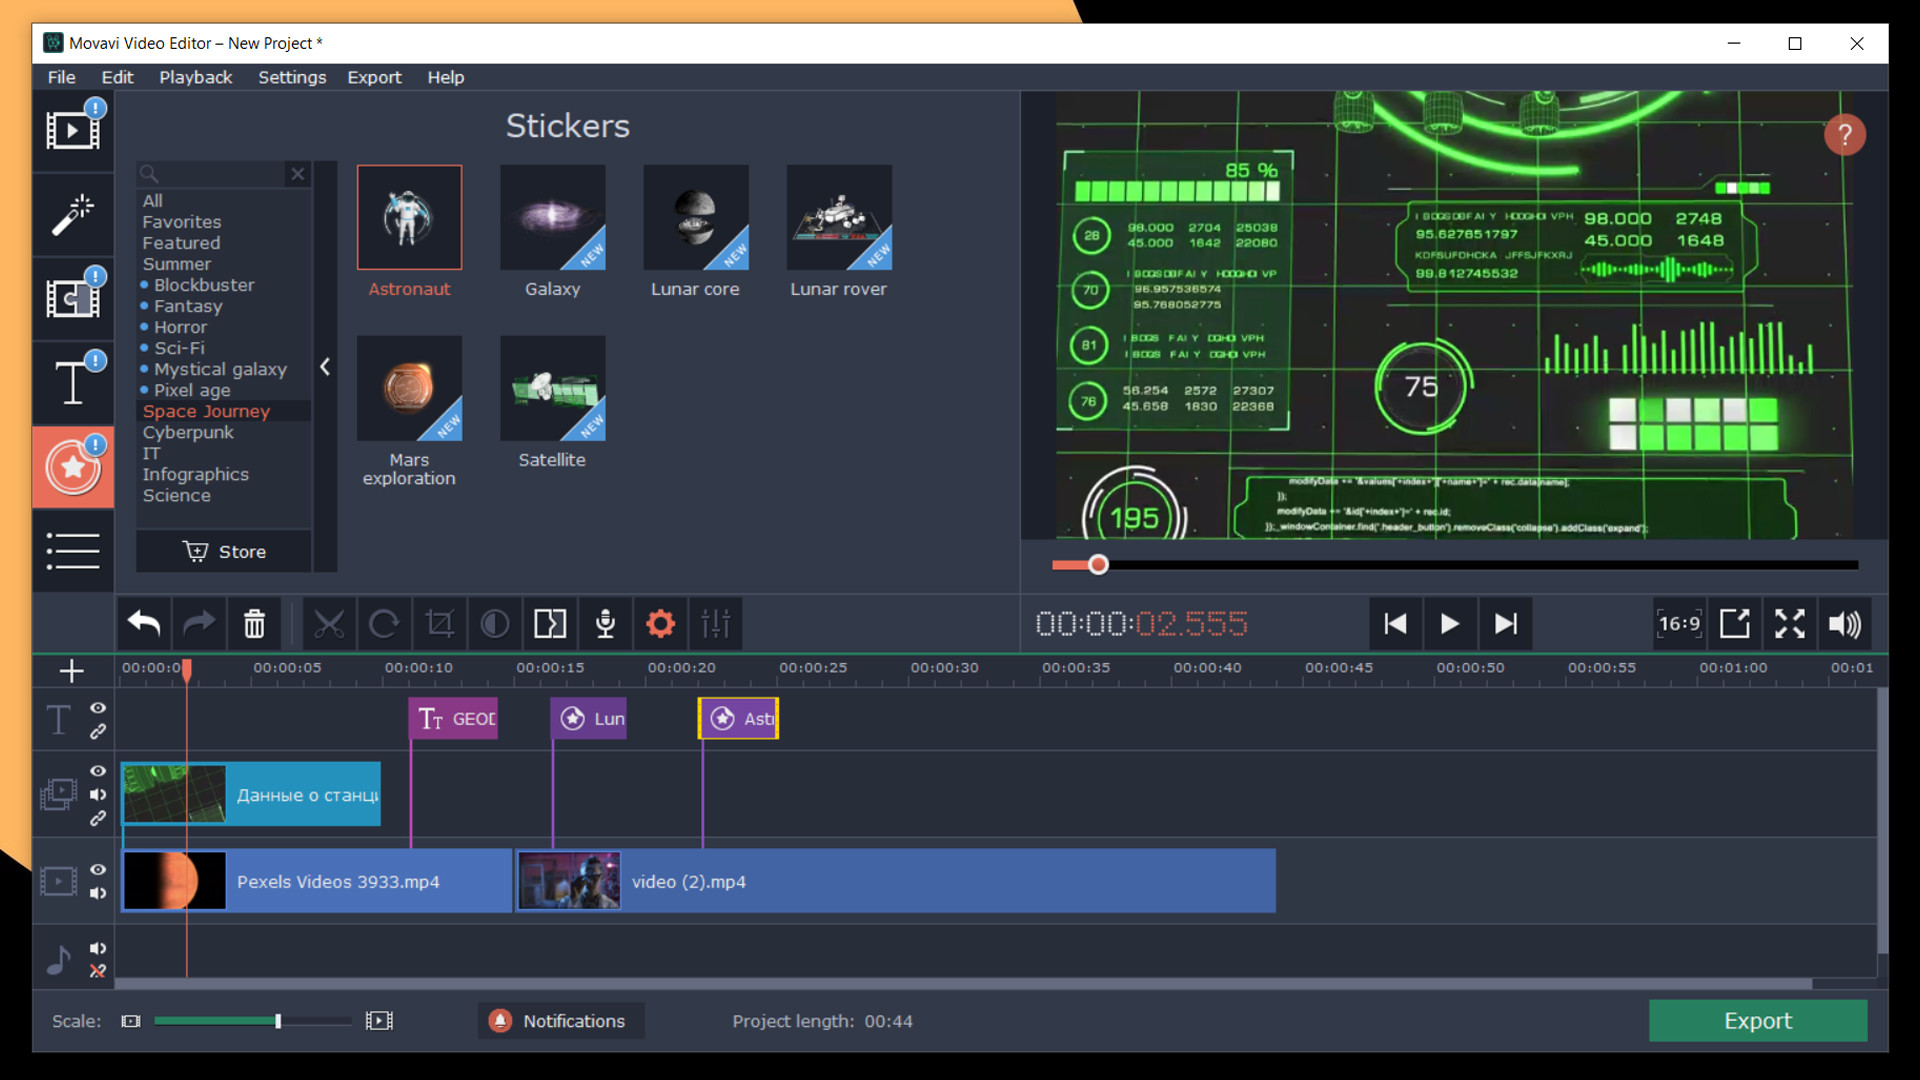Select the Astronaut sticker thumbnail
This screenshot has width=1920, height=1080.
(x=409, y=217)
